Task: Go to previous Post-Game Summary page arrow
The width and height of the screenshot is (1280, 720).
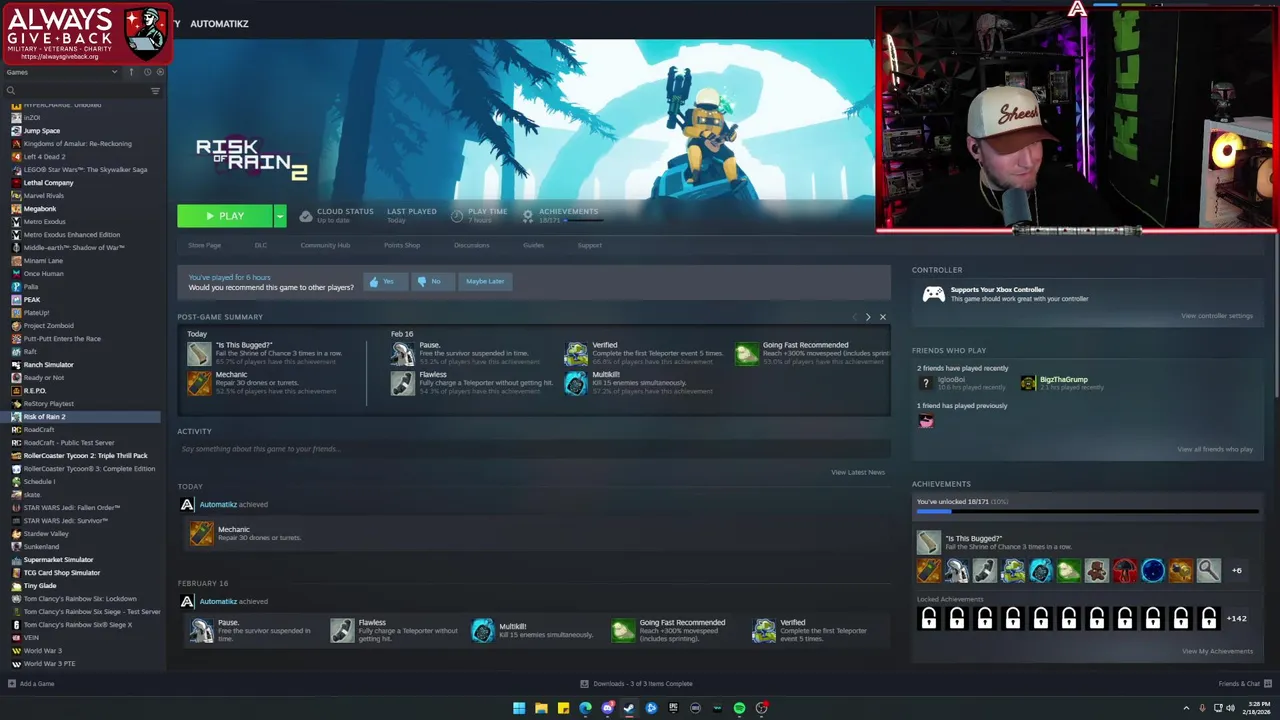Action: [x=855, y=317]
